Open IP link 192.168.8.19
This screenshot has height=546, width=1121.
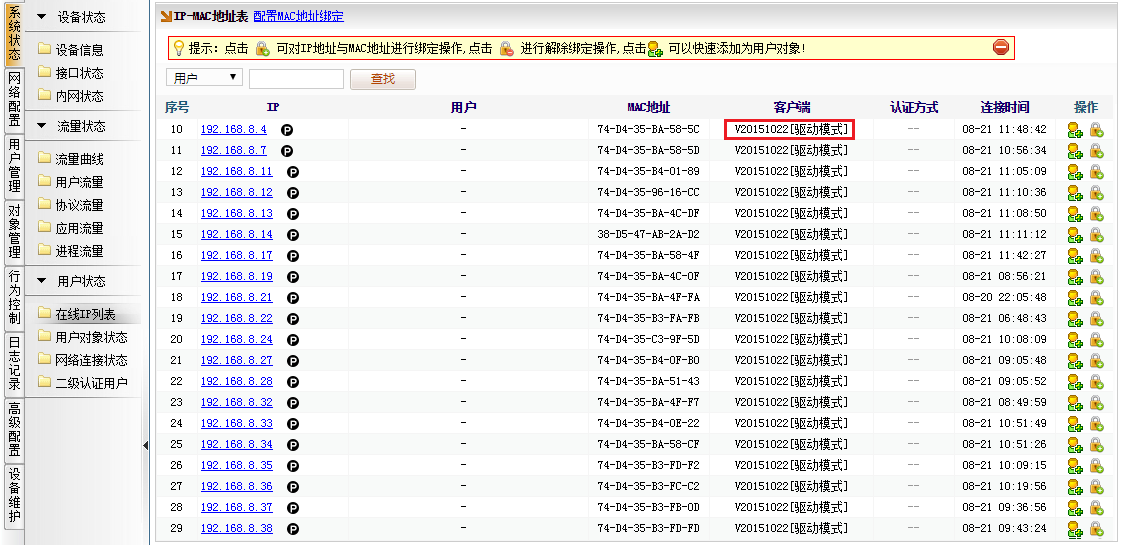pos(236,276)
